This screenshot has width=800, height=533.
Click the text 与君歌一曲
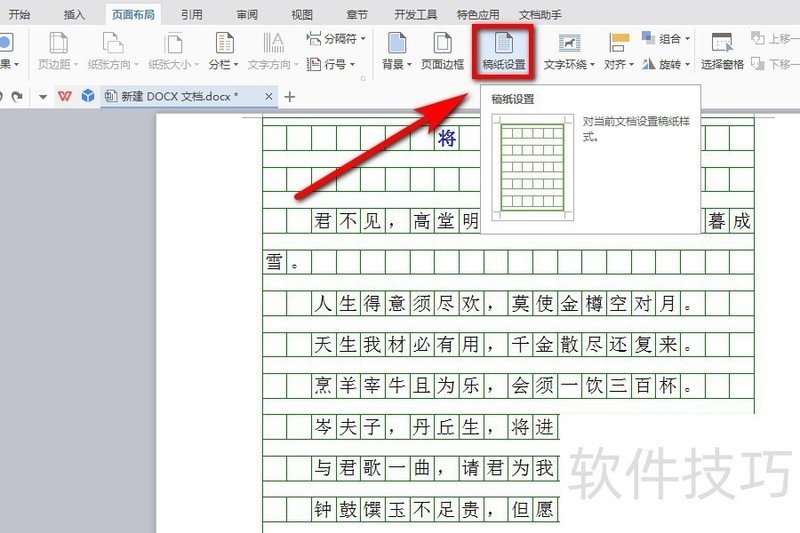pyautogui.click(x=372, y=467)
